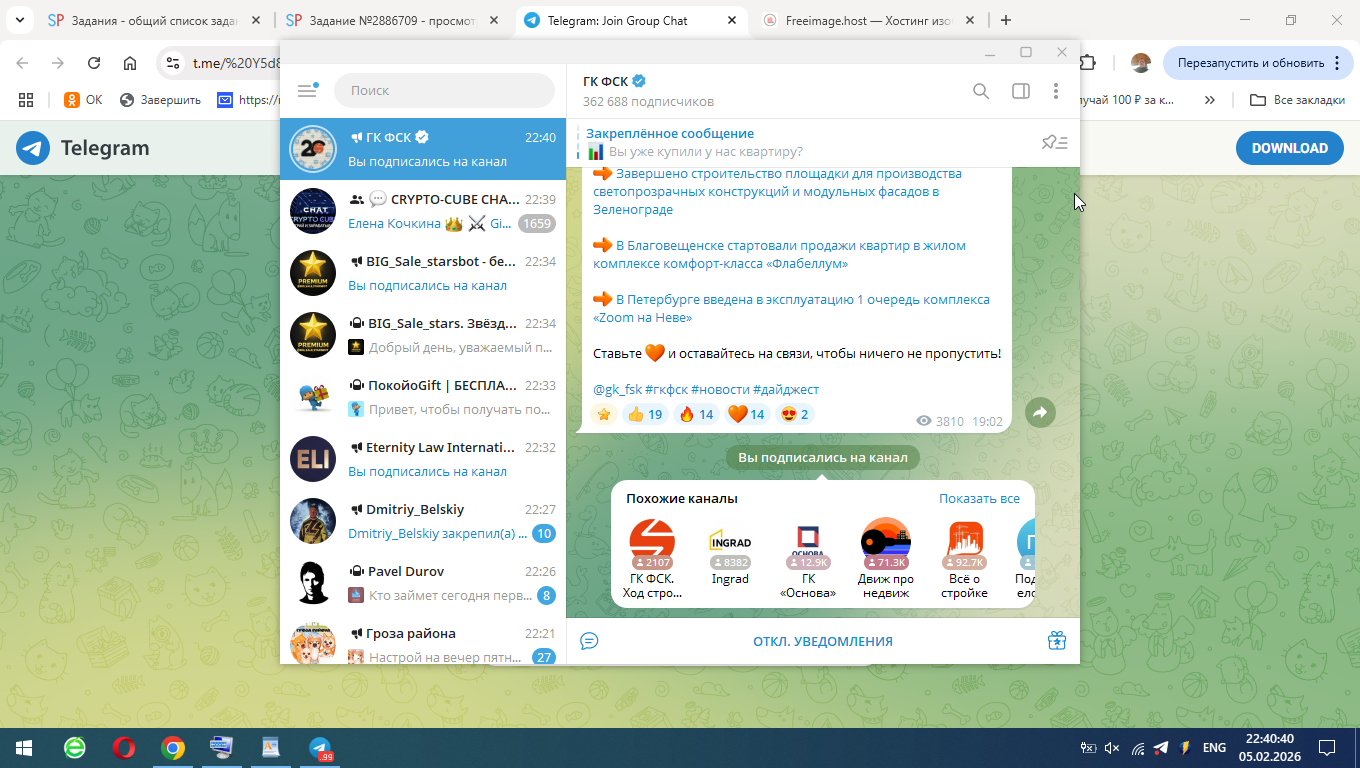Click the blue DOWNLOAD button on web page
The width and height of the screenshot is (1360, 768).
click(1290, 148)
